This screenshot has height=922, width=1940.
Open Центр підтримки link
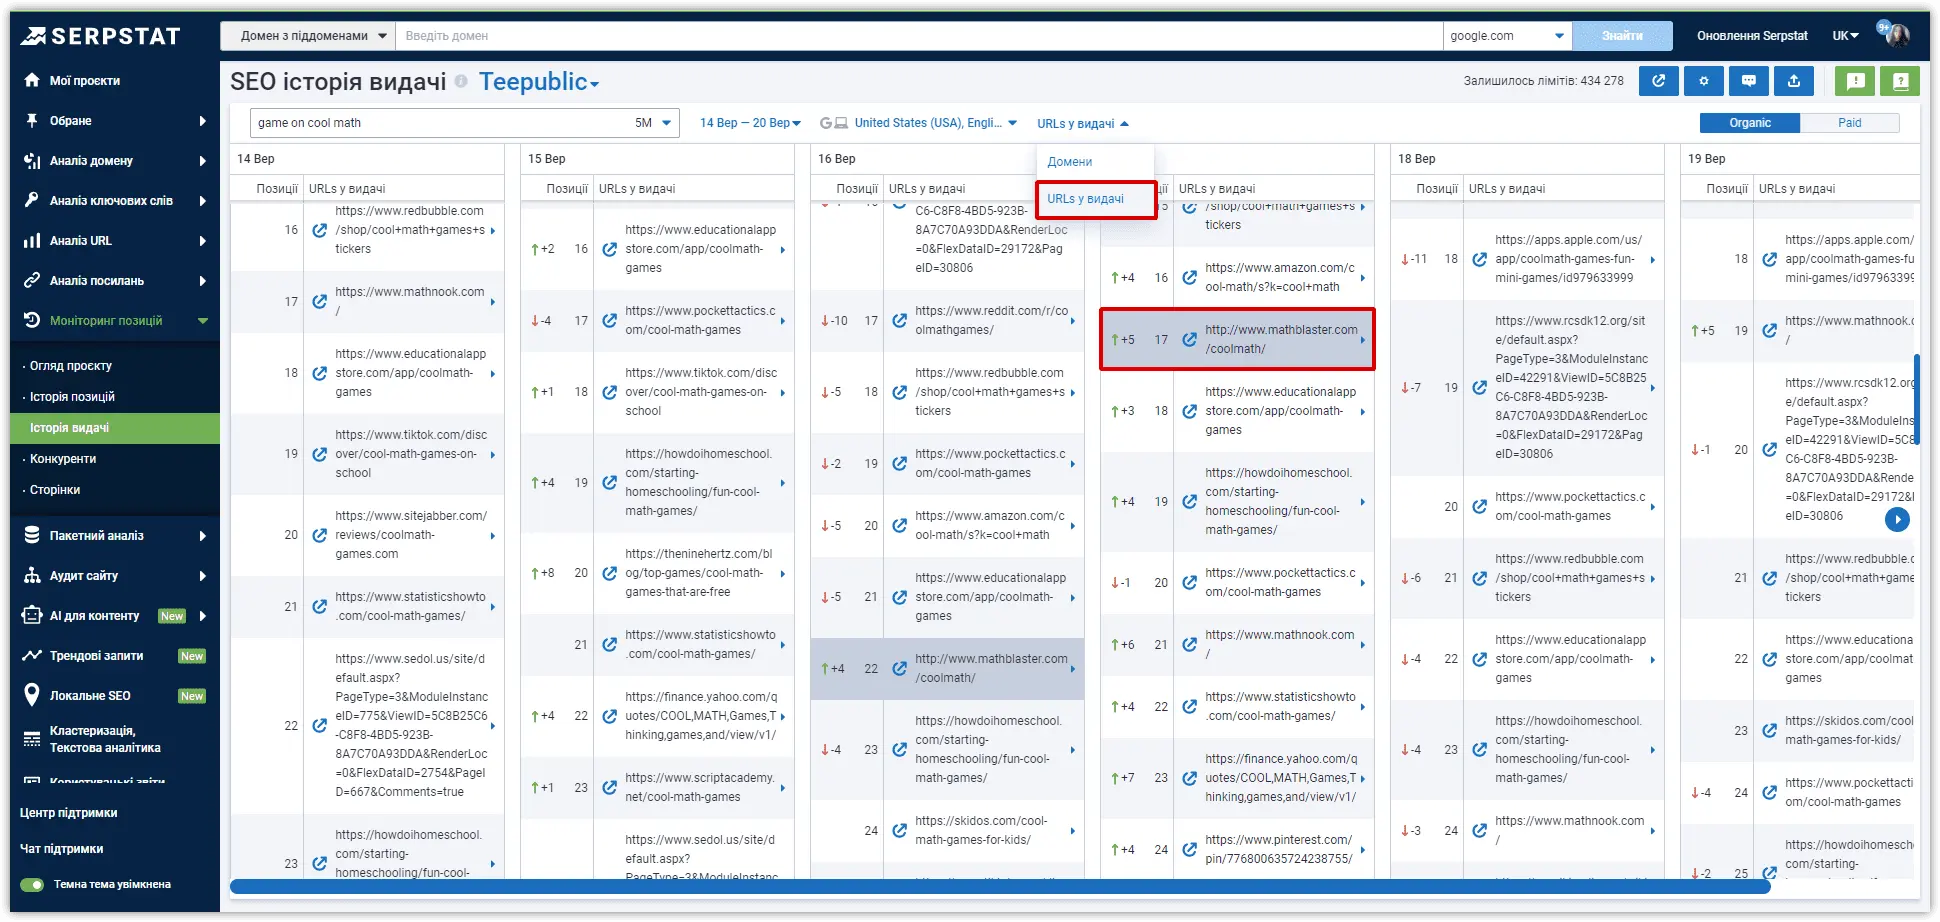tap(69, 813)
